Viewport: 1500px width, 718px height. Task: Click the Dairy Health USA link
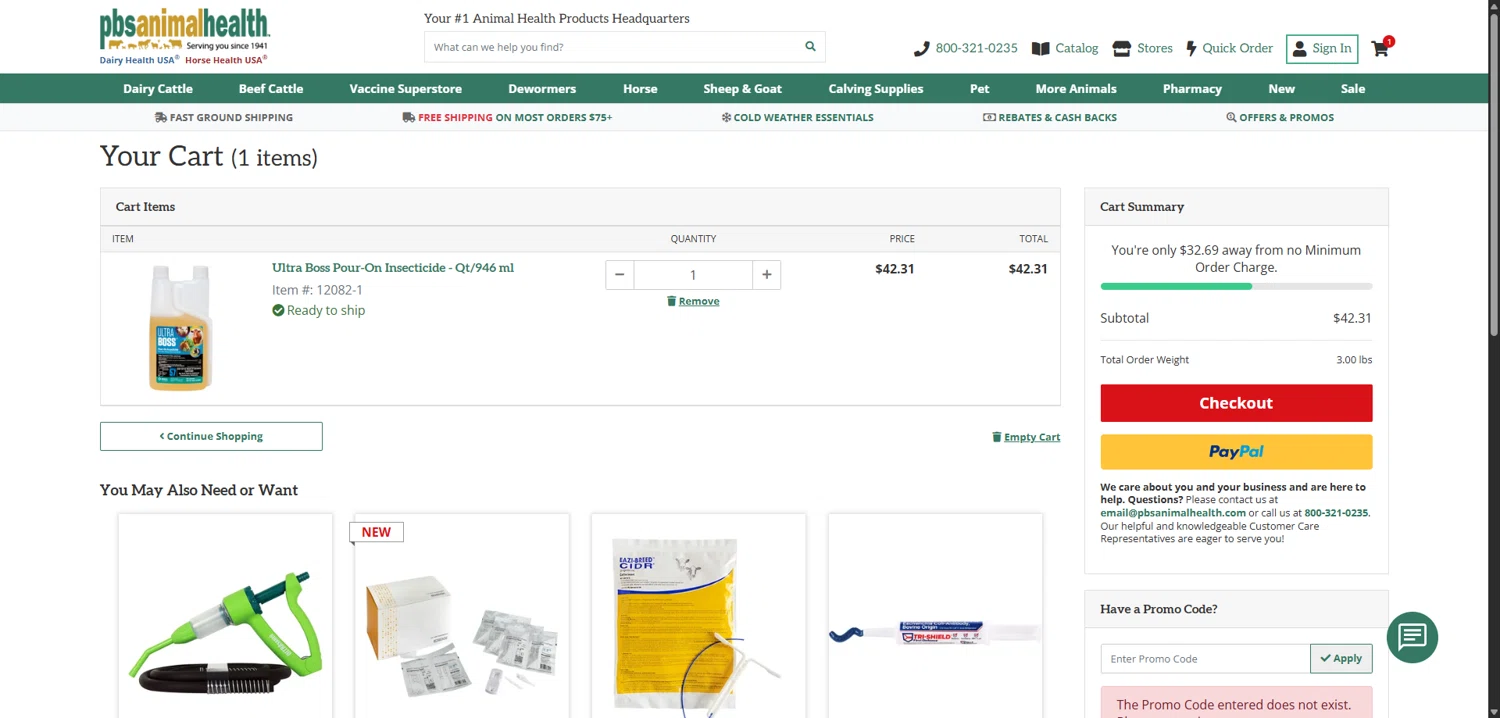pos(139,60)
